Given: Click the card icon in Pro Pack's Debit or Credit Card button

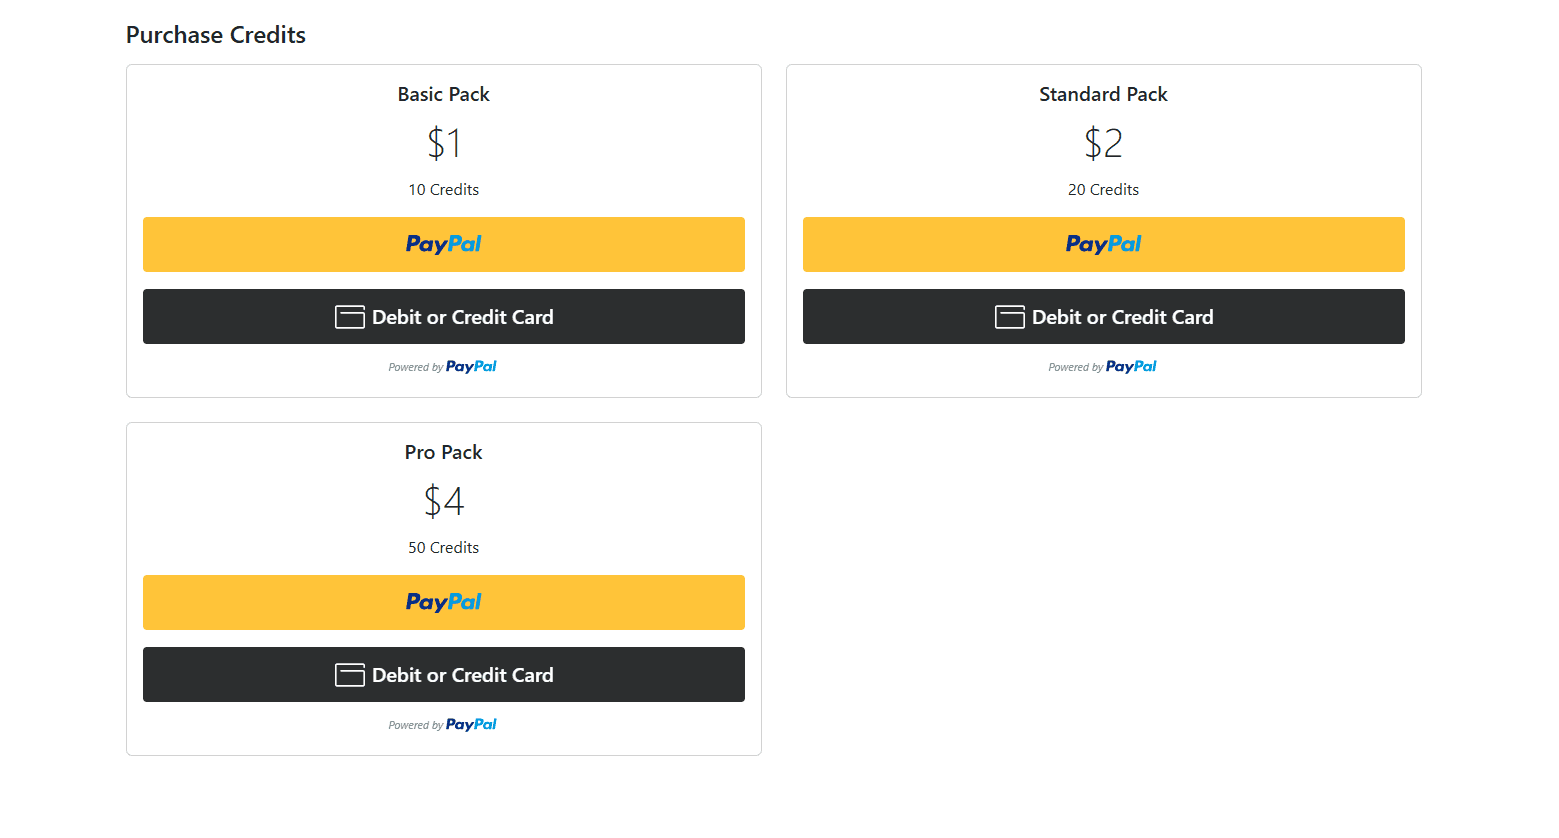Looking at the screenshot, I should pos(348,674).
